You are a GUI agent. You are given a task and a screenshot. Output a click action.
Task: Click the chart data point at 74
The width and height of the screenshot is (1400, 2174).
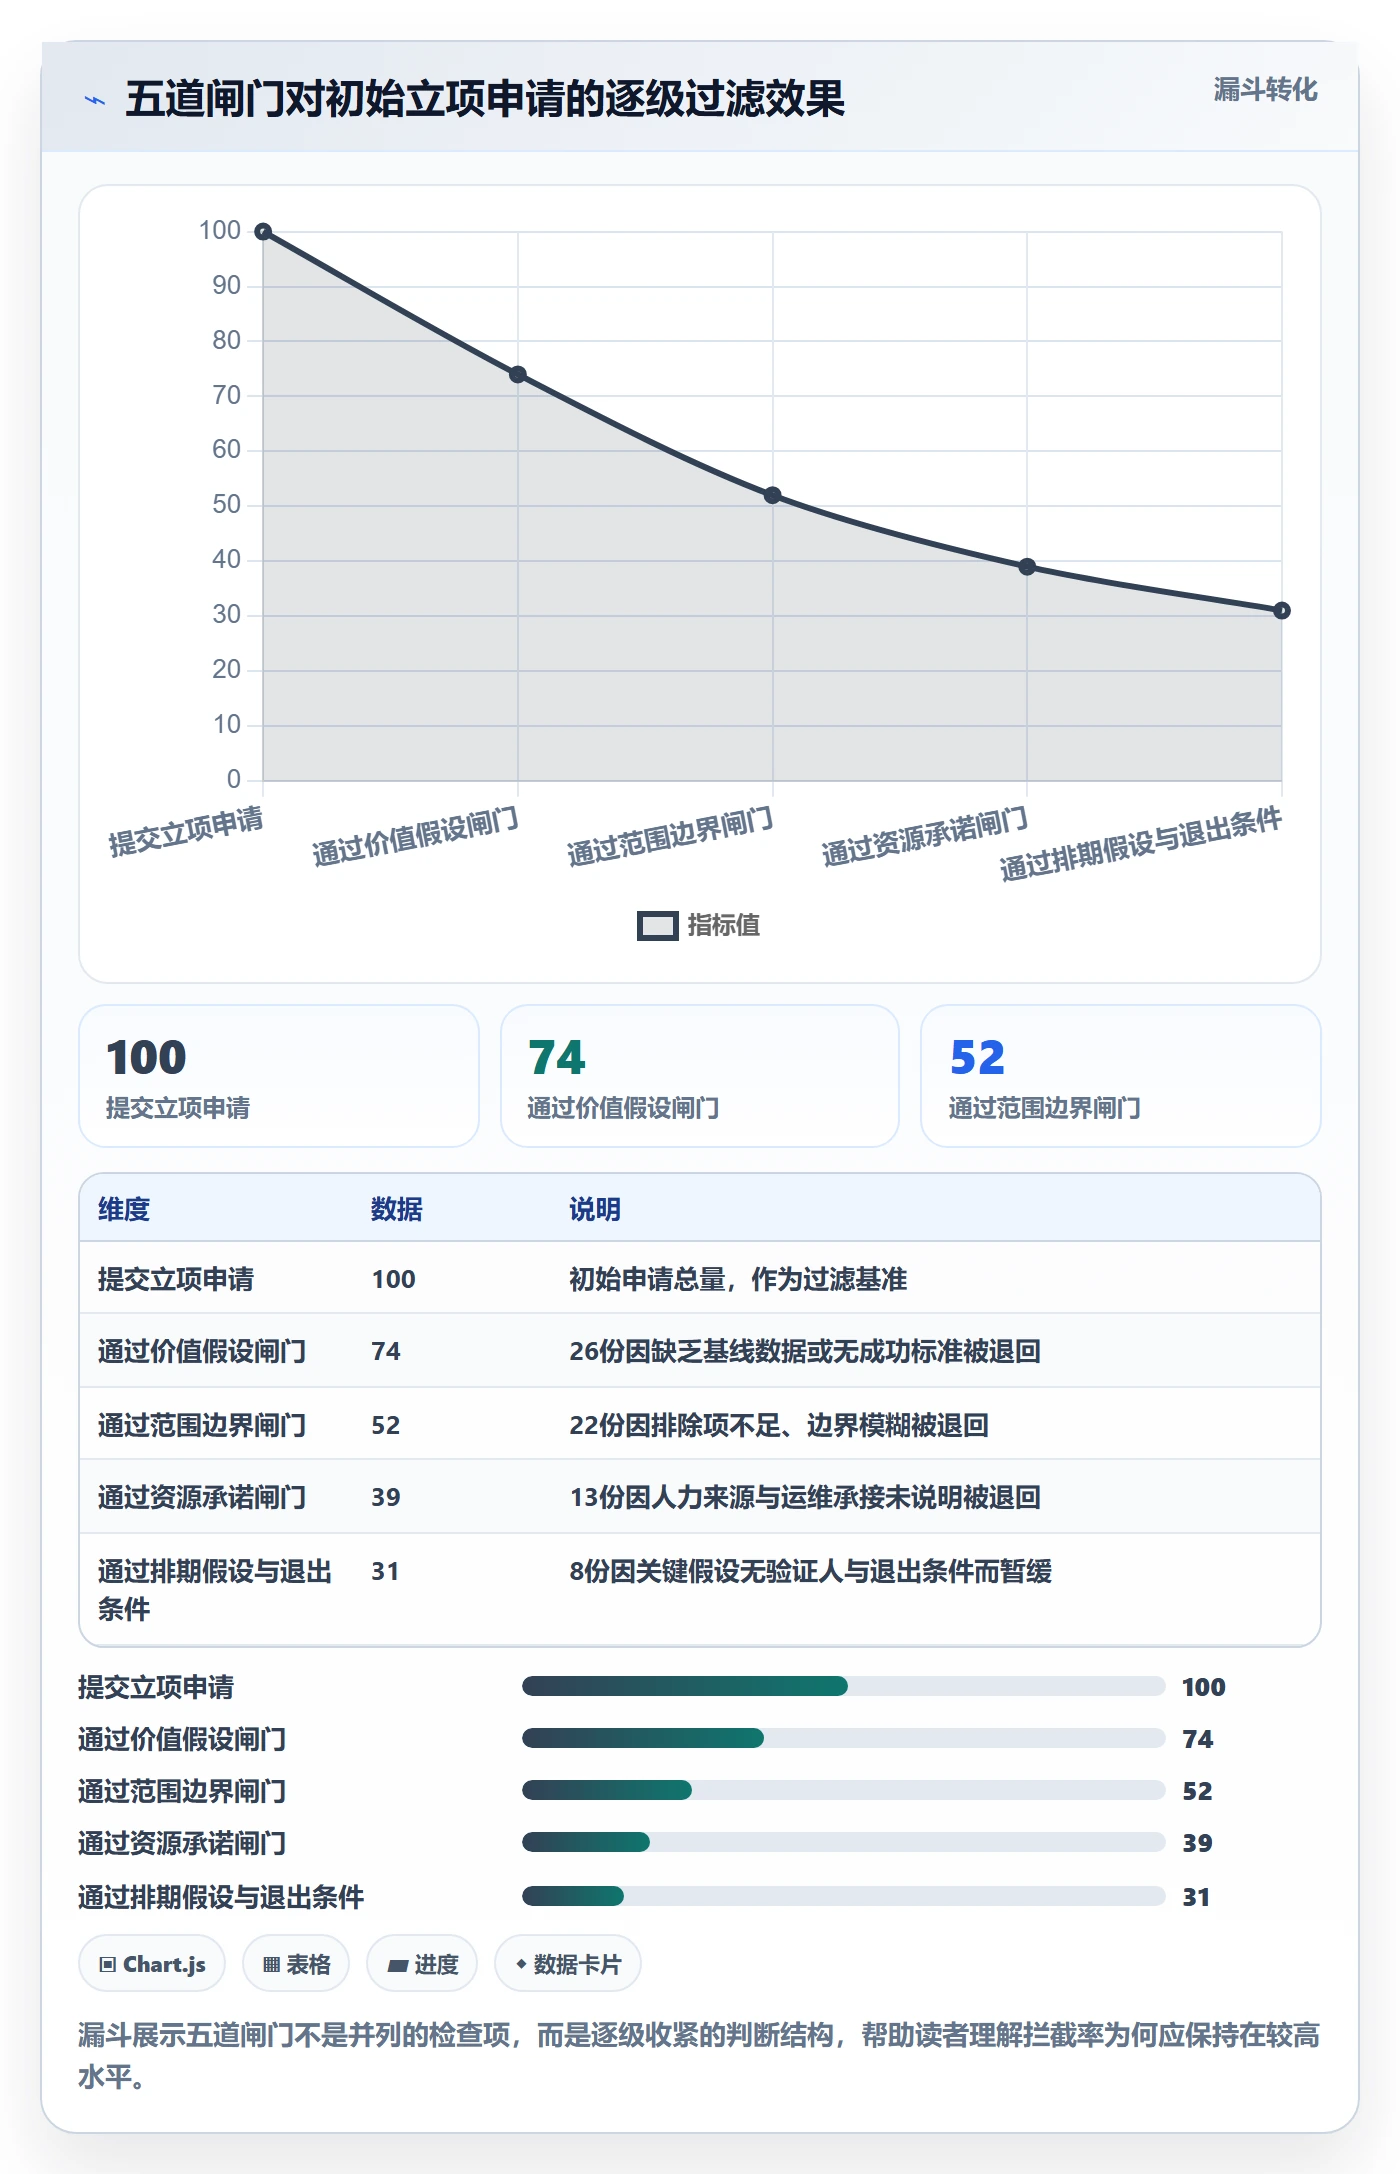(x=518, y=375)
